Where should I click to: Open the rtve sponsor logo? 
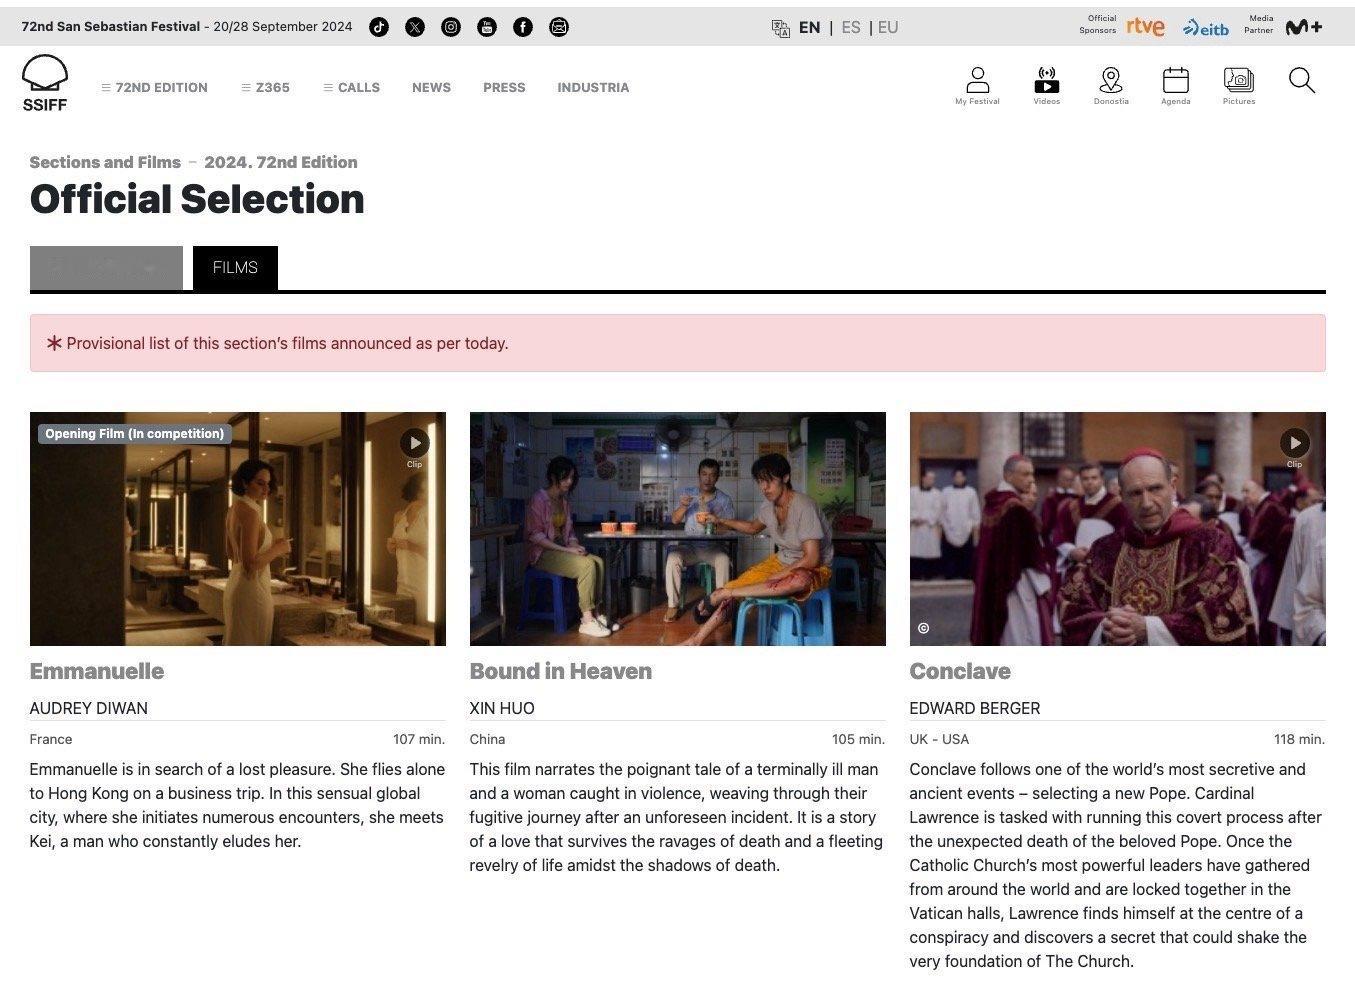coord(1145,27)
